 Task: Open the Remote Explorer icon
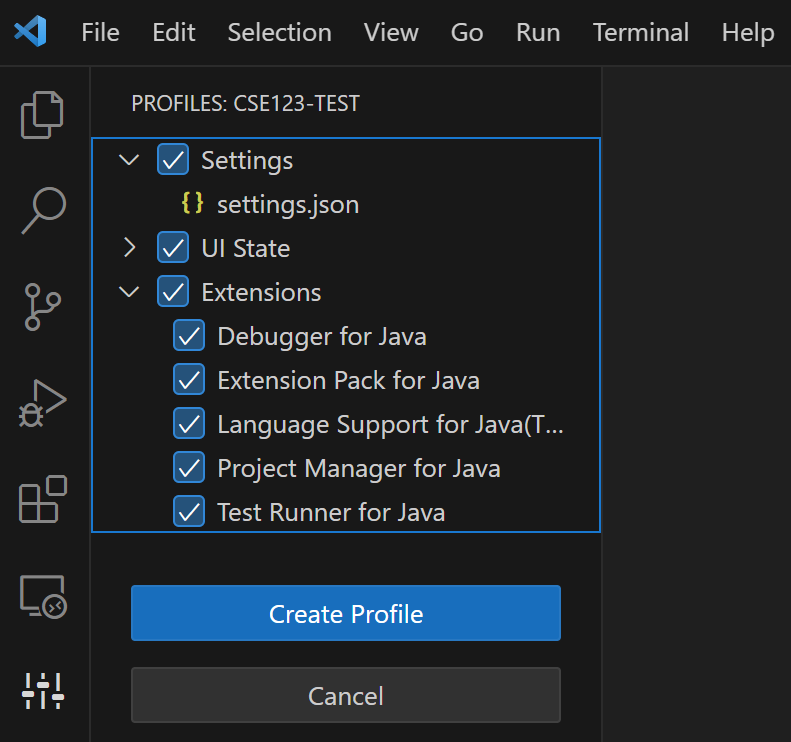(x=43, y=596)
